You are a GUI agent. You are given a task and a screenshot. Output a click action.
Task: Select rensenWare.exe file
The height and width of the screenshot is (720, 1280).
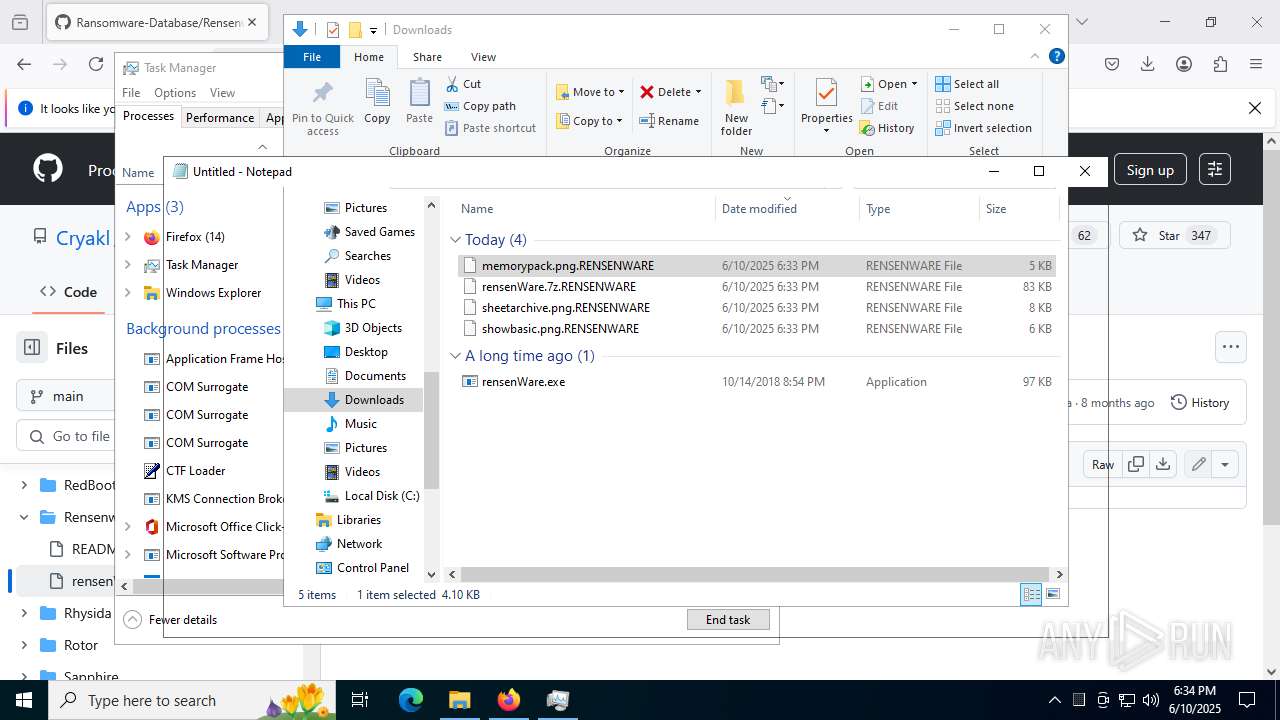click(x=523, y=382)
